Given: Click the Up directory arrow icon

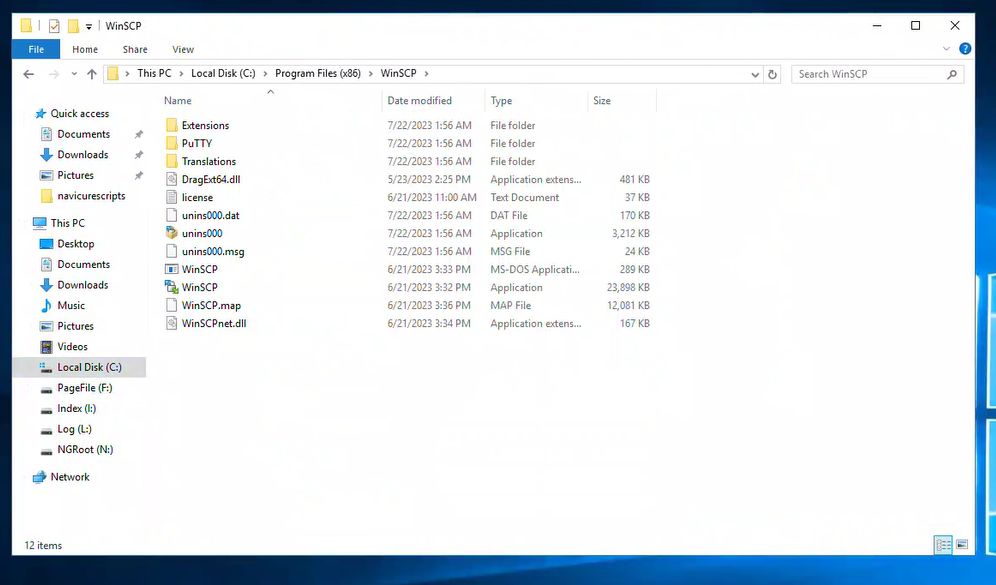Looking at the screenshot, I should pyautogui.click(x=92, y=74).
